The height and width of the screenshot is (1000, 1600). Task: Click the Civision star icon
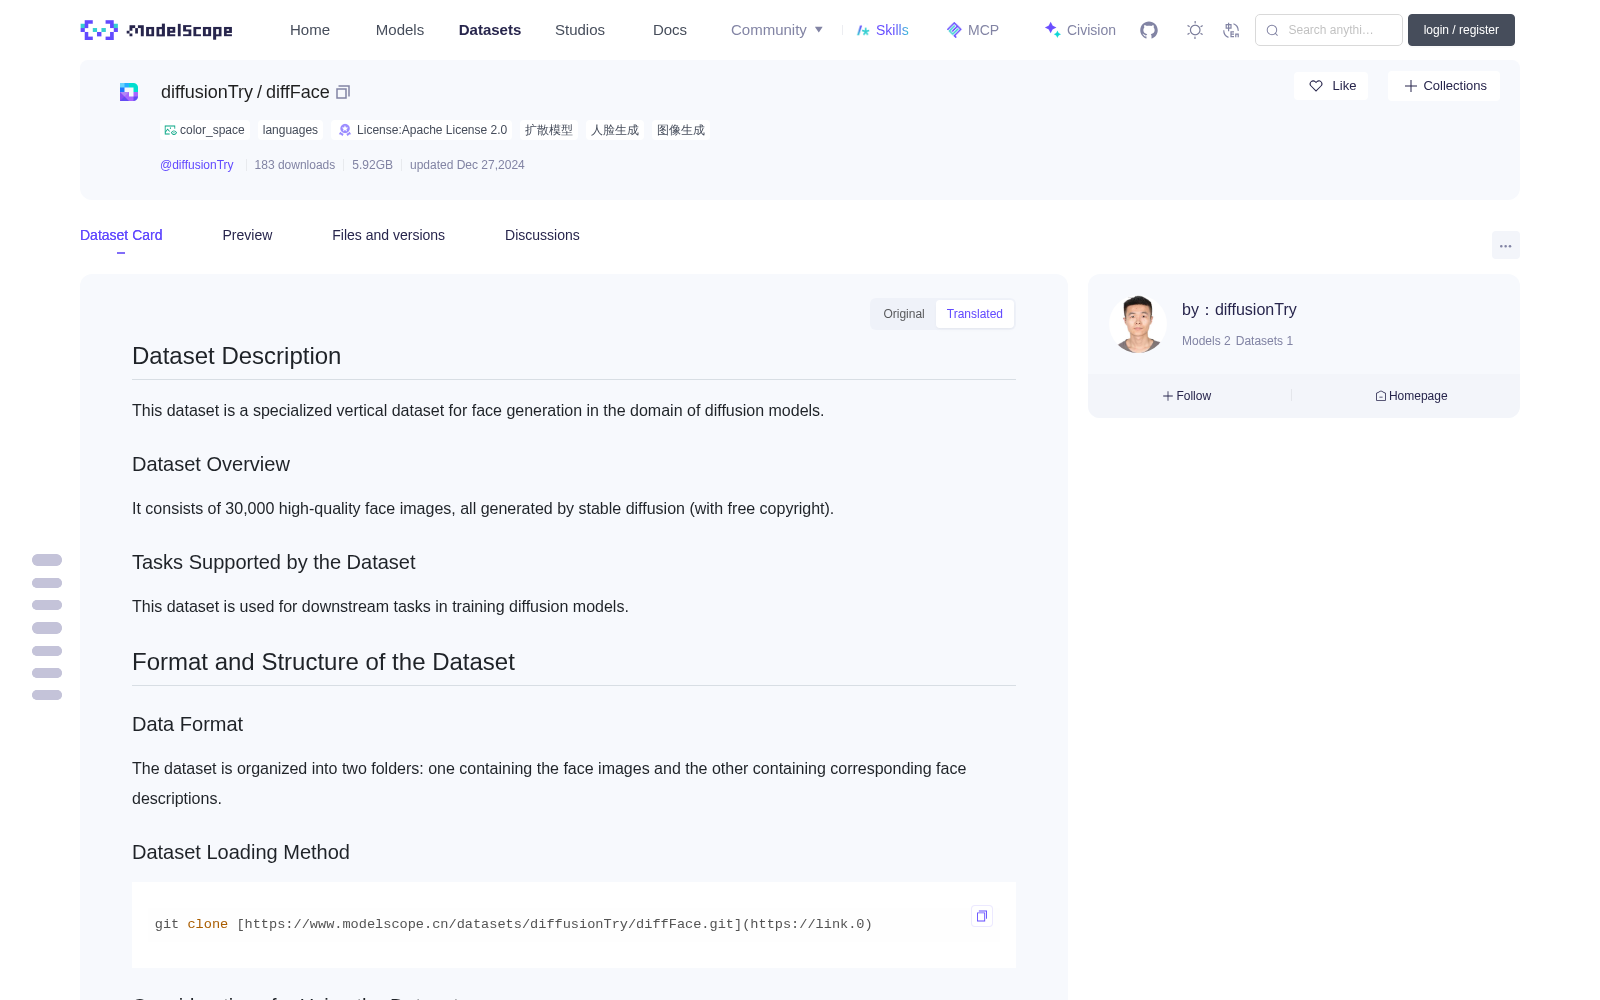point(1052,30)
